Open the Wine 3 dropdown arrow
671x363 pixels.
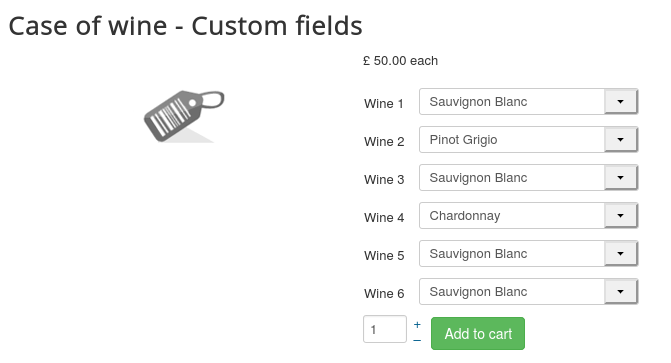pyautogui.click(x=621, y=178)
